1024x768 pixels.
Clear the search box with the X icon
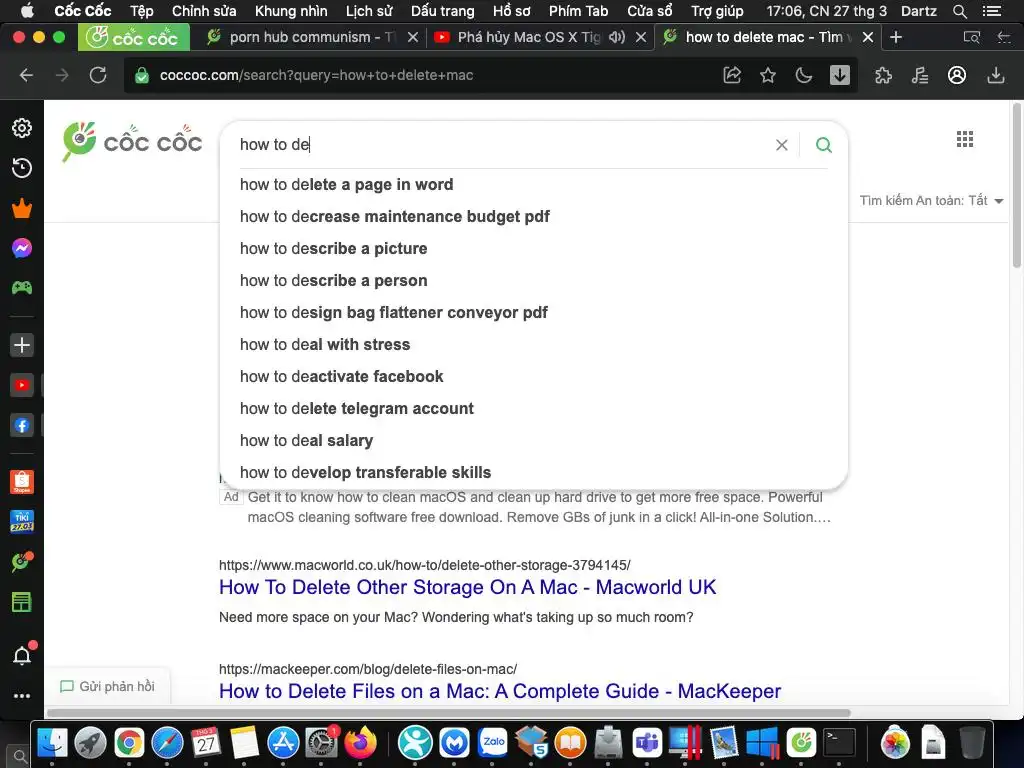pos(782,145)
